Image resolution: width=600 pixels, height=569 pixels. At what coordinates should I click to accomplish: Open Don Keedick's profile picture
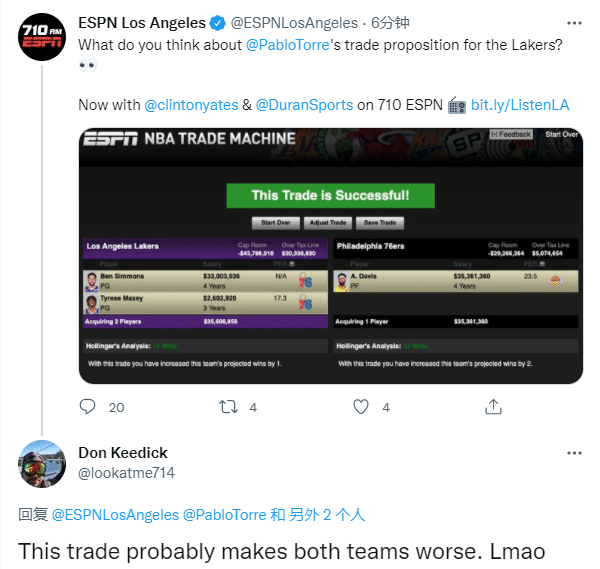point(42,464)
